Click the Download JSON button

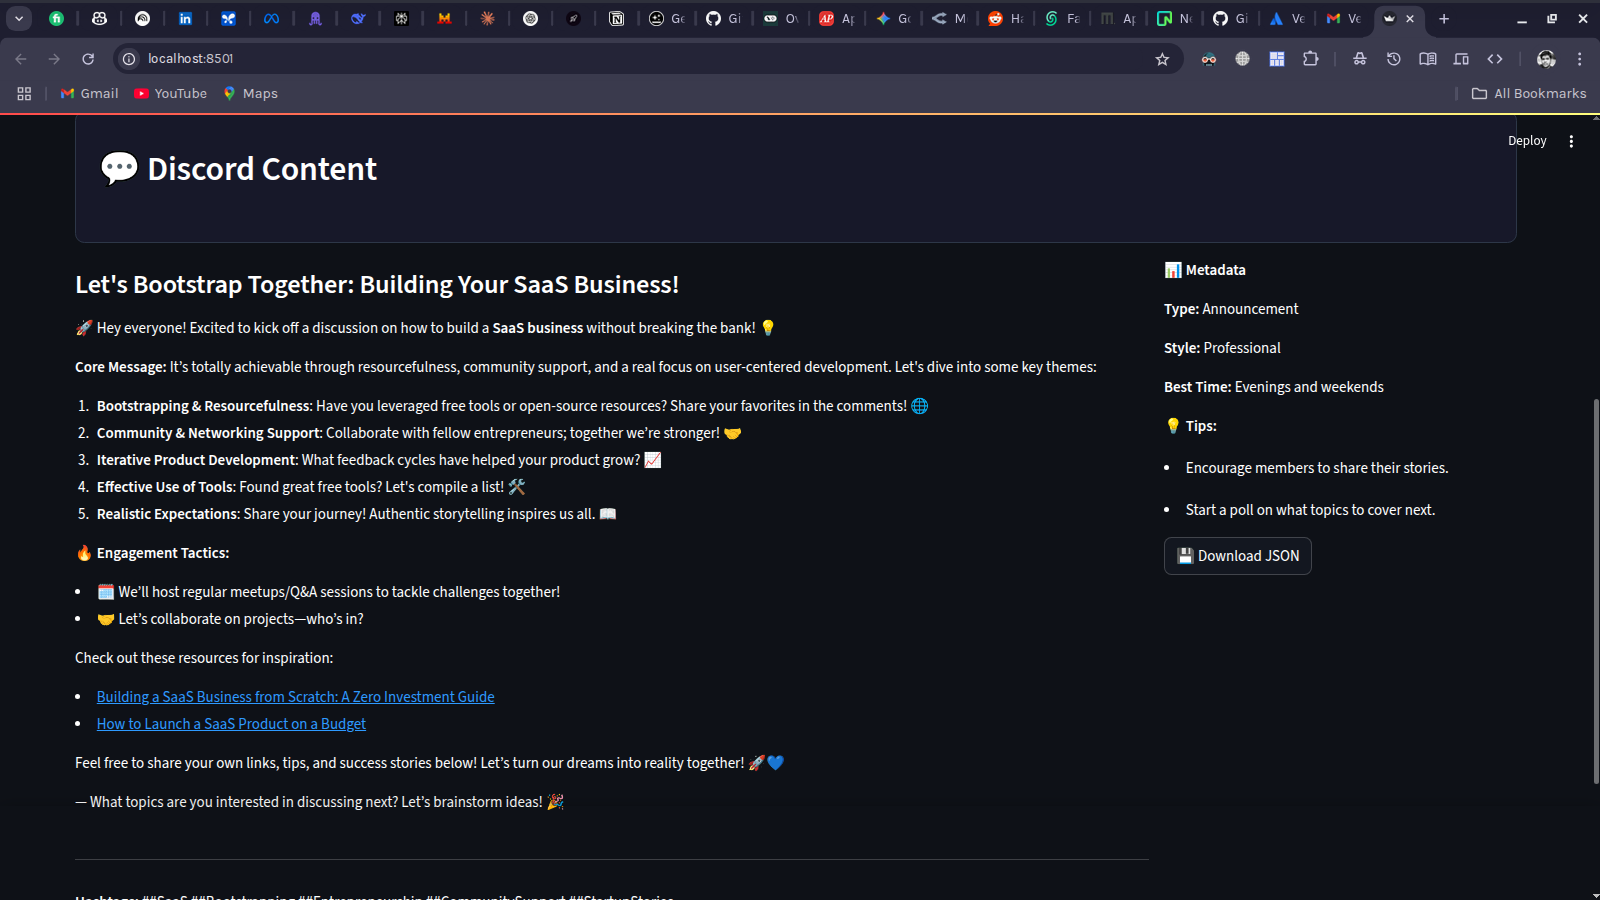pos(1237,556)
